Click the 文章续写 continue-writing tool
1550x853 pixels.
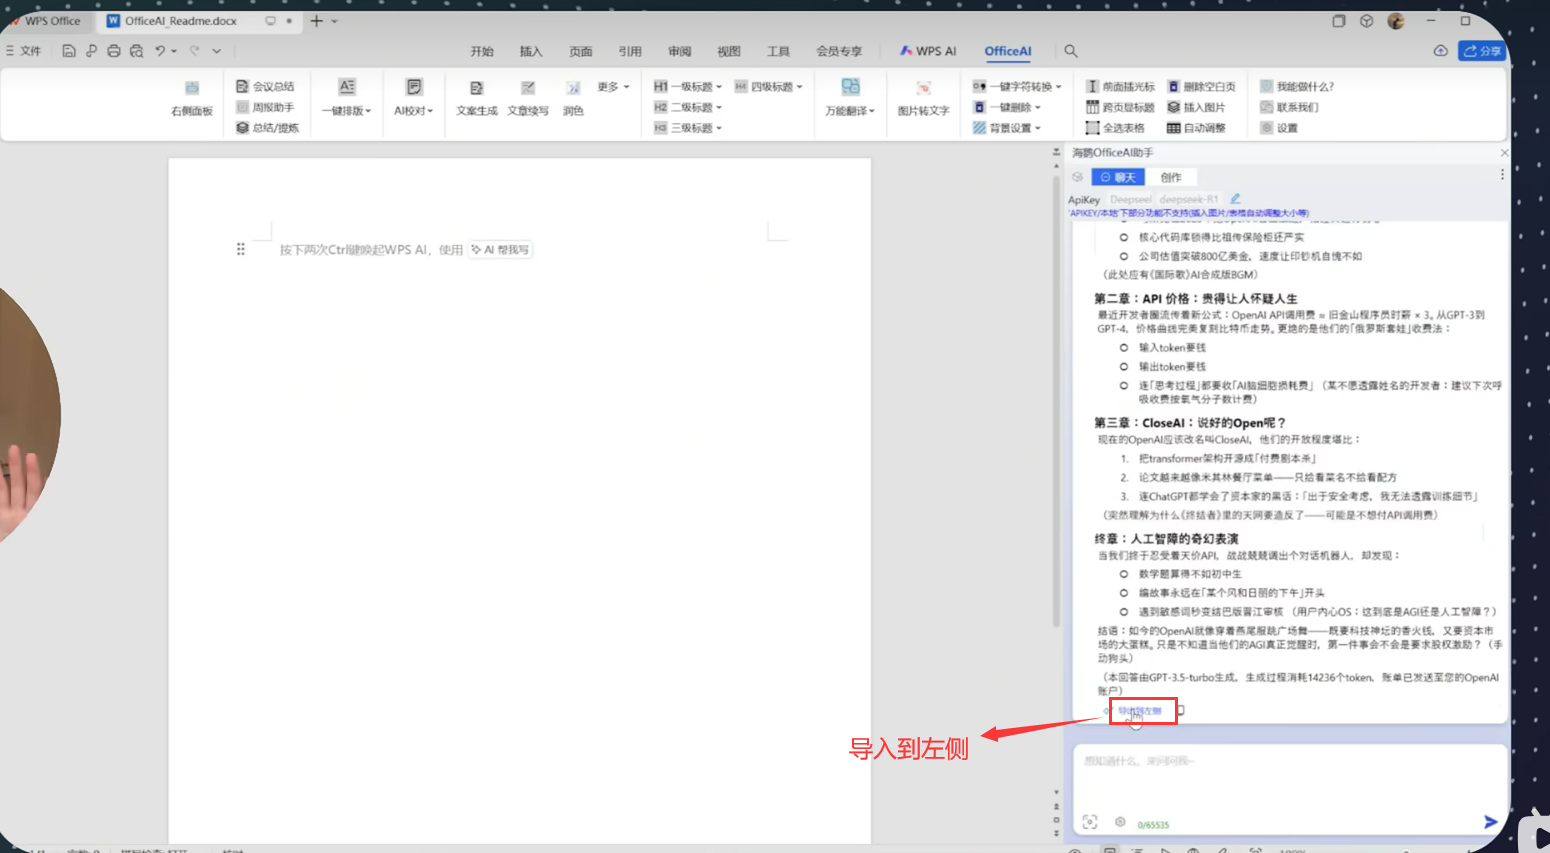[x=528, y=98]
